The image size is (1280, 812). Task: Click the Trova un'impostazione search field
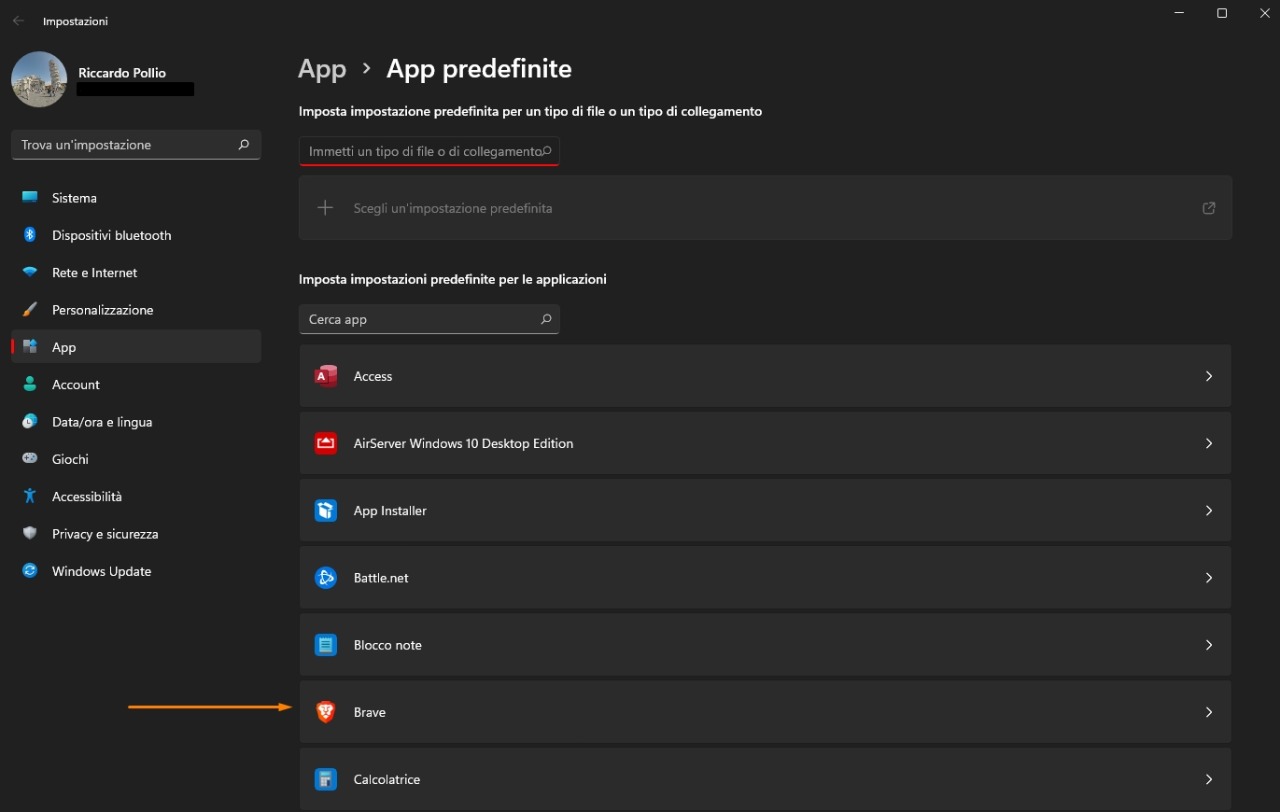pos(136,145)
